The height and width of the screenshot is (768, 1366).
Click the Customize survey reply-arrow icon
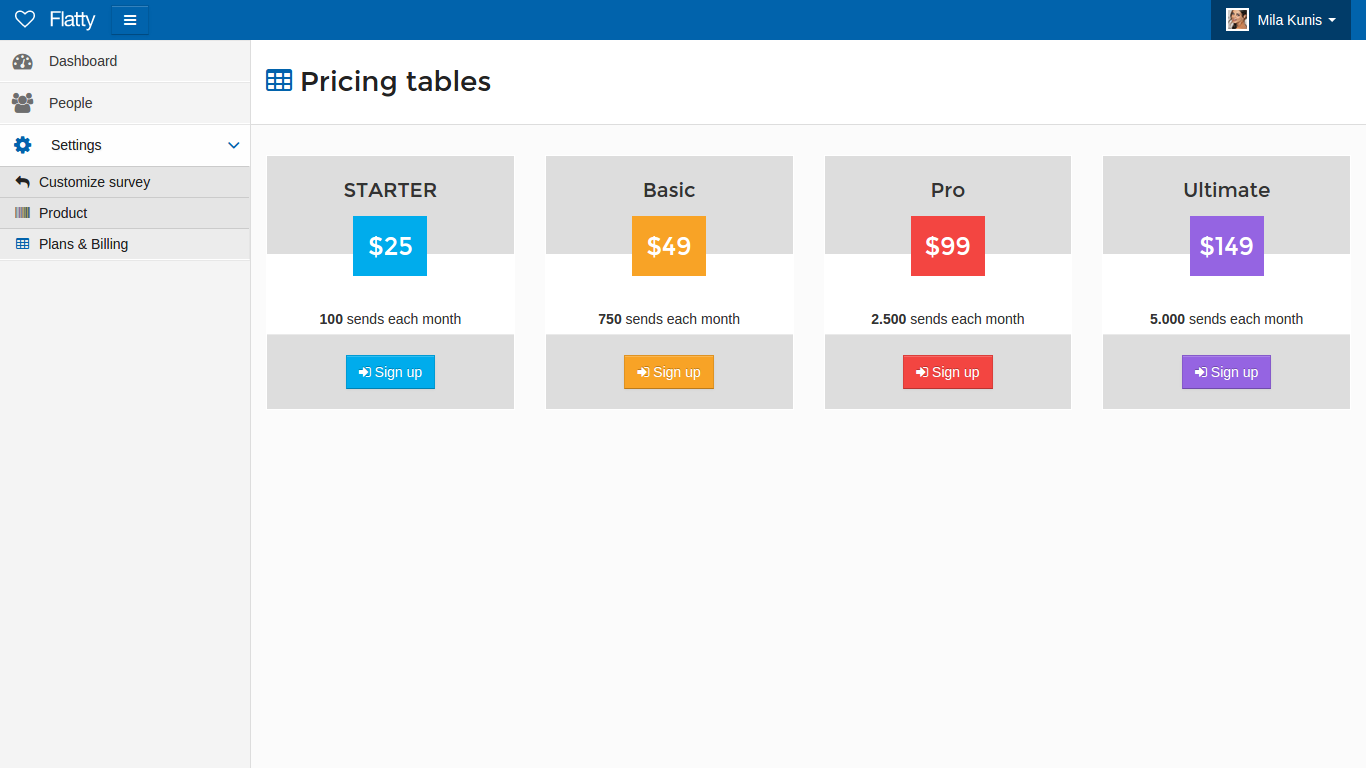[x=23, y=182]
